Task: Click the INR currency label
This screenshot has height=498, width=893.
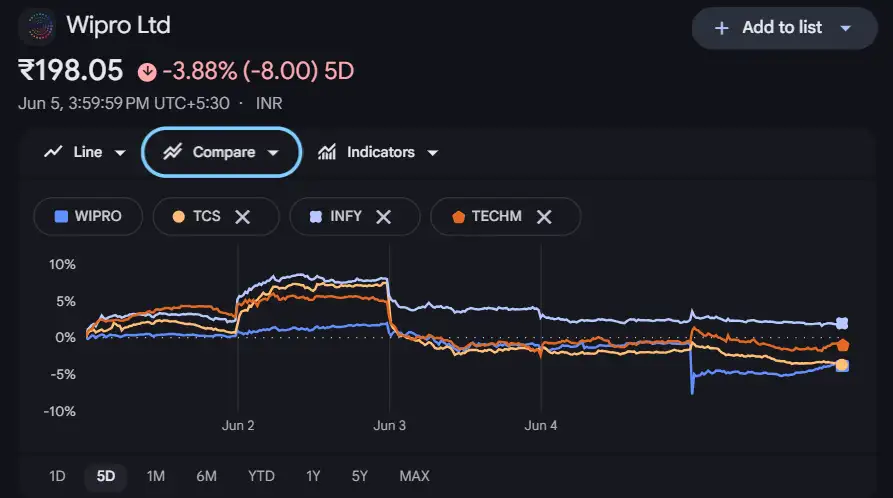Action: click(269, 103)
